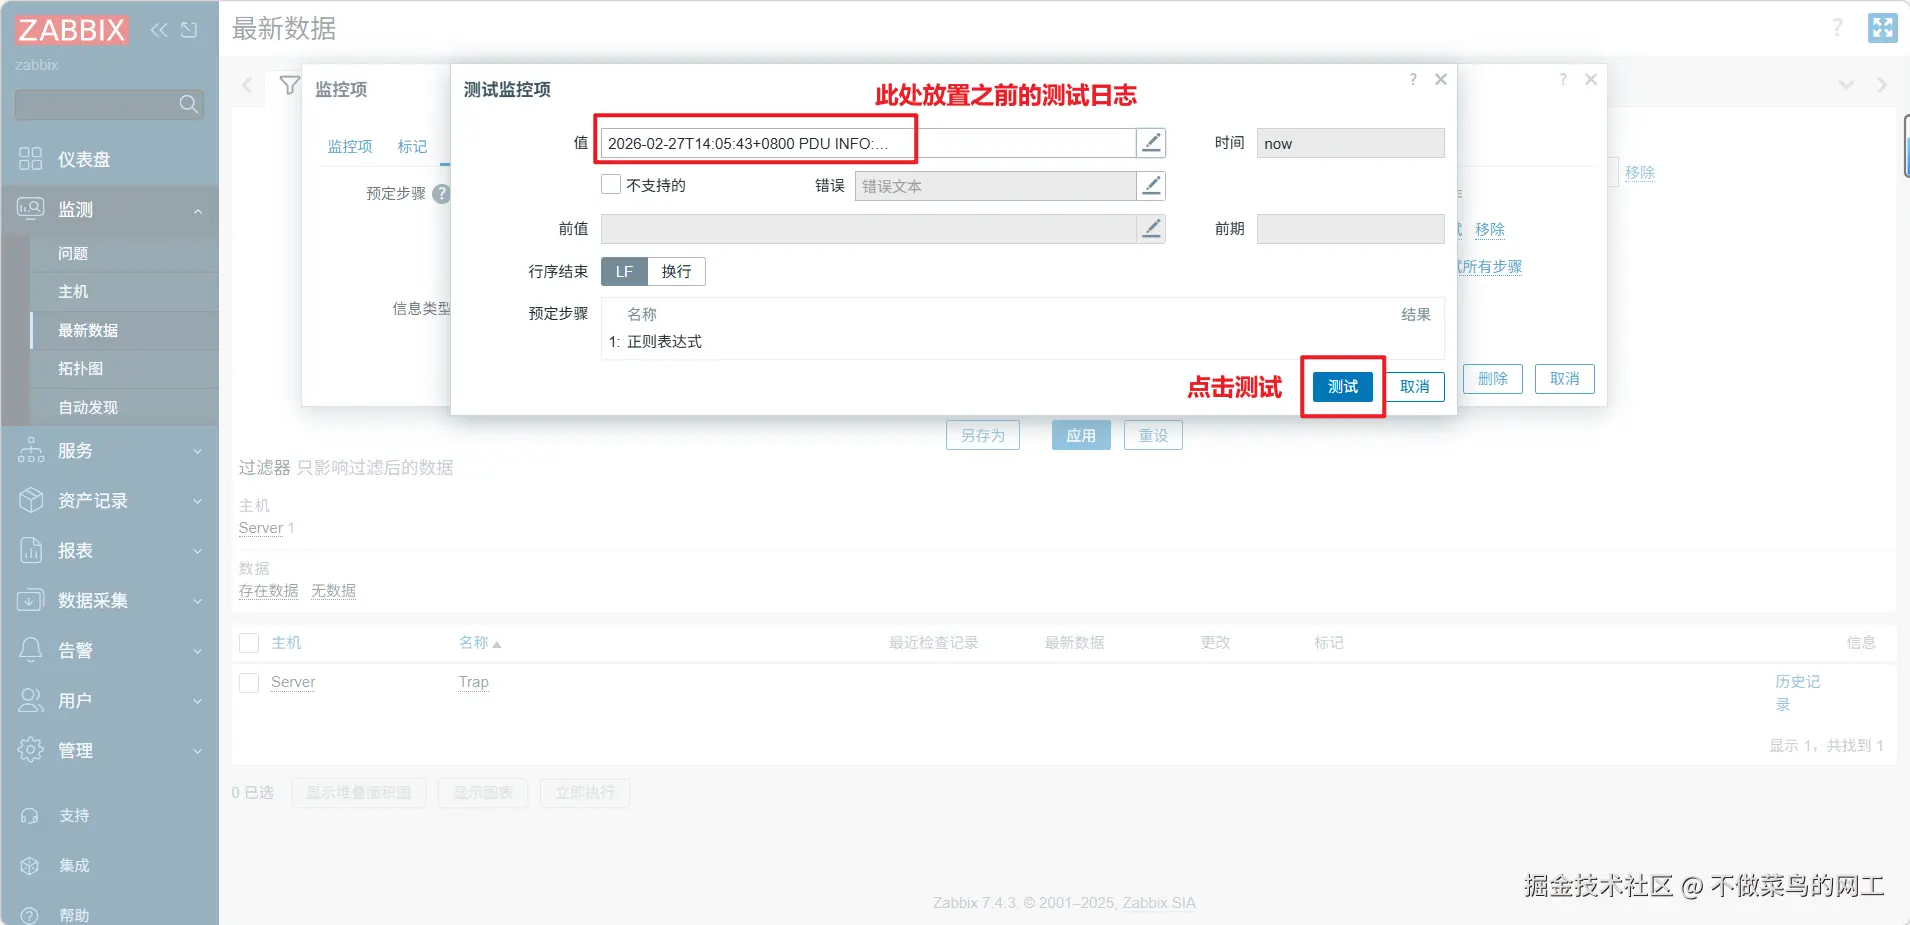
Task: Open the multiline editor pencil for value (值)
Action: (x=1151, y=143)
